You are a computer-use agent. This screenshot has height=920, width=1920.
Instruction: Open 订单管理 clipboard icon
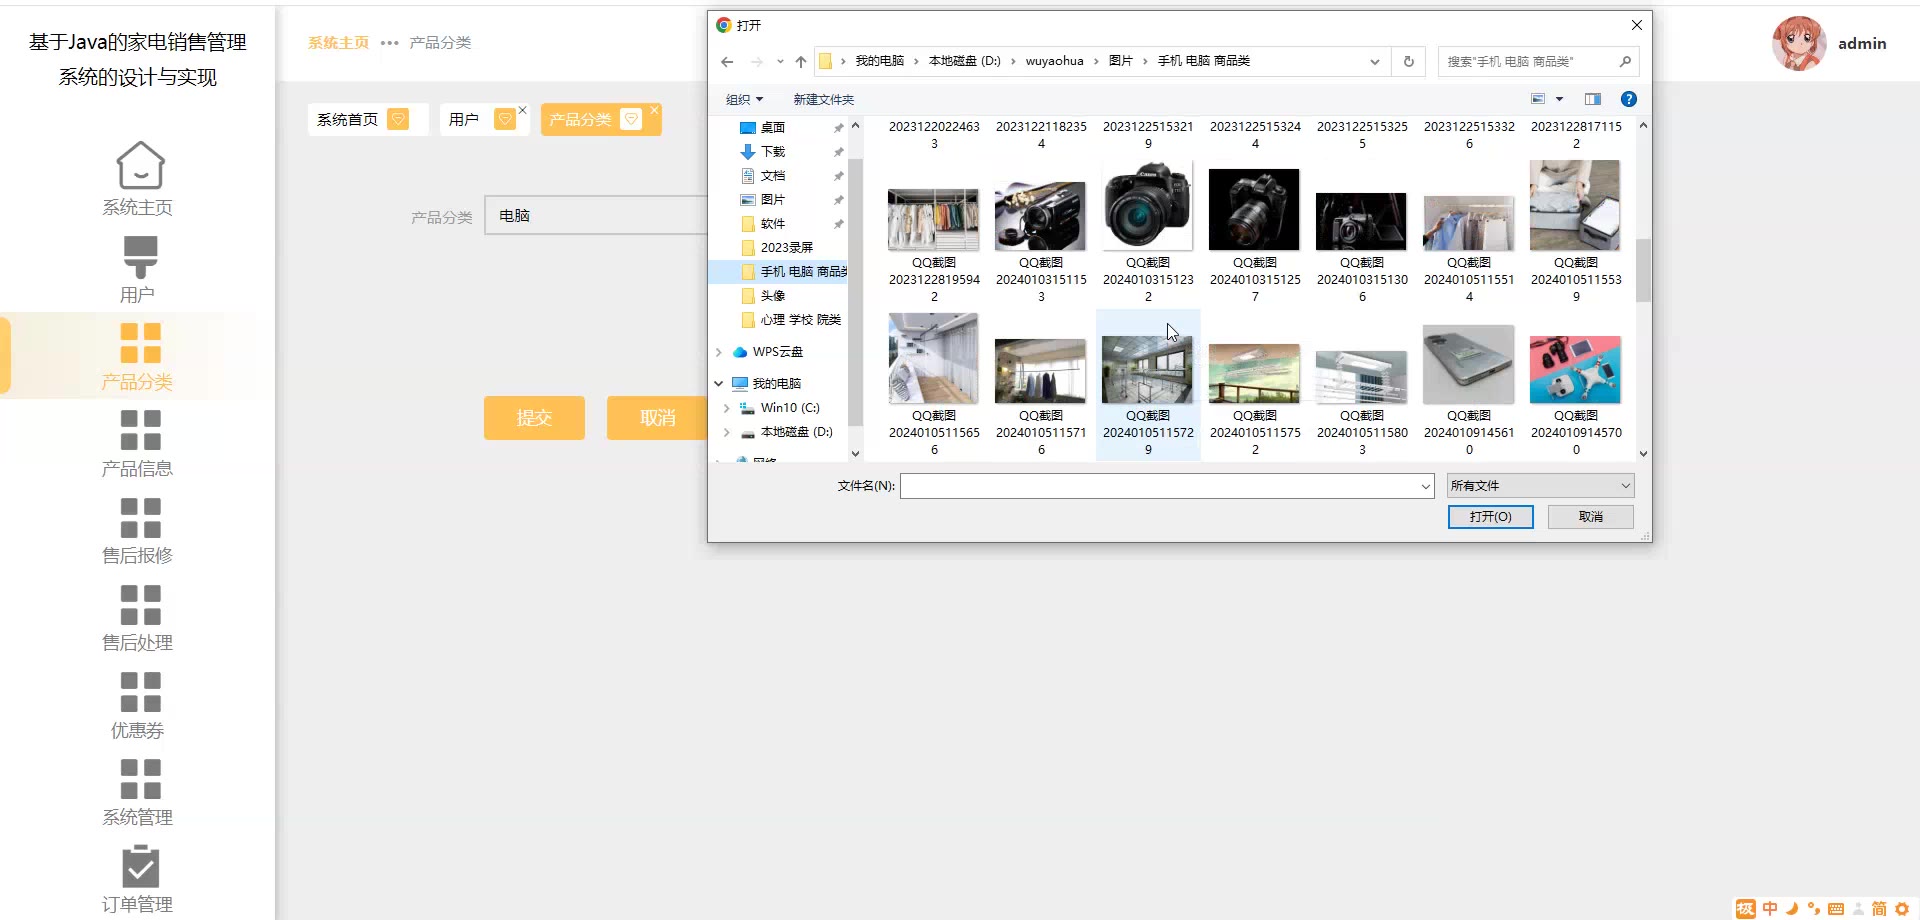(140, 866)
